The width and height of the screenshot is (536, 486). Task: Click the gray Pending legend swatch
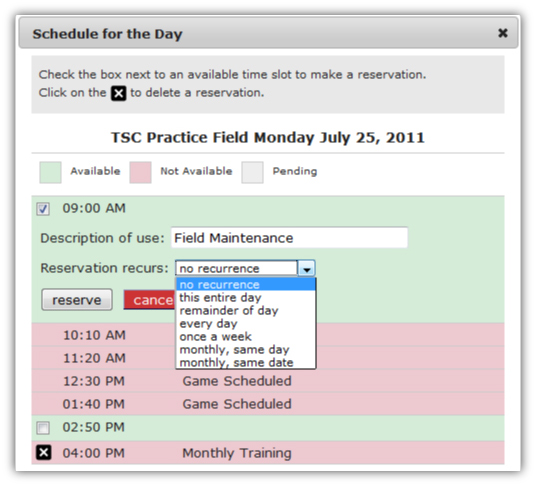(252, 172)
